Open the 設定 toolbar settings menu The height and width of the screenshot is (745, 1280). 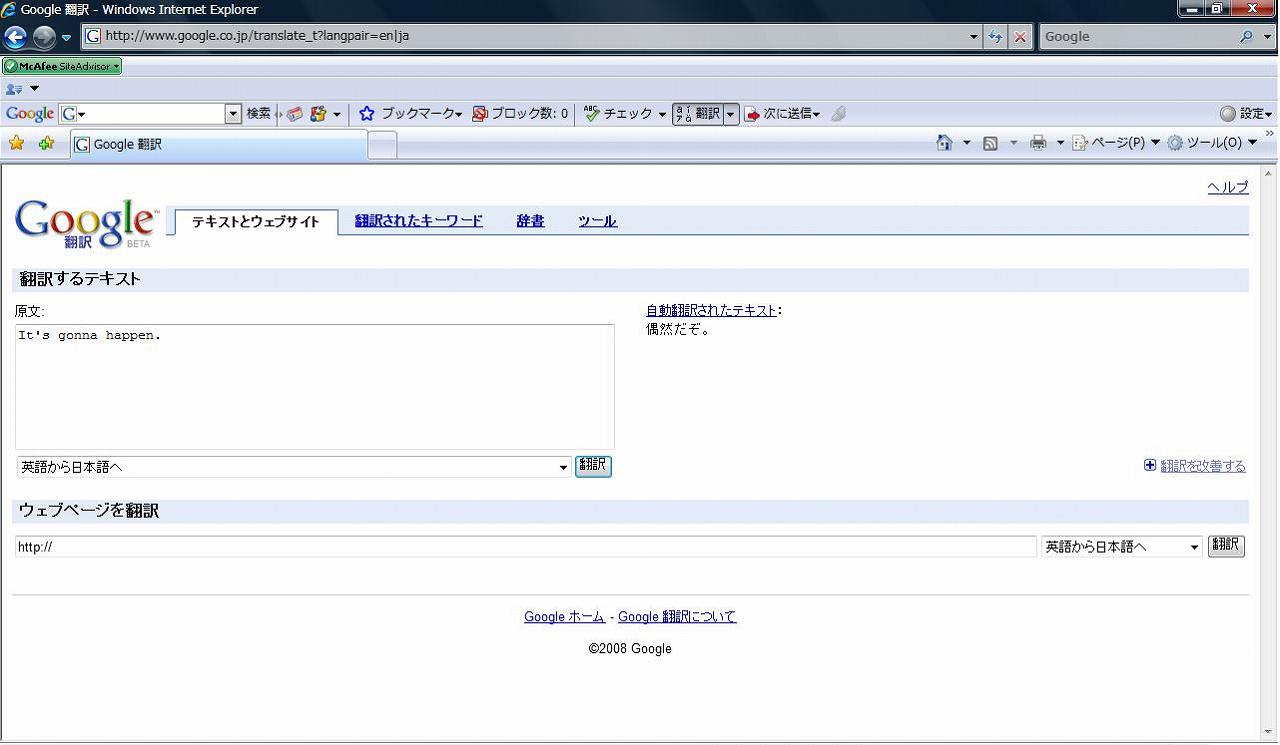1247,114
